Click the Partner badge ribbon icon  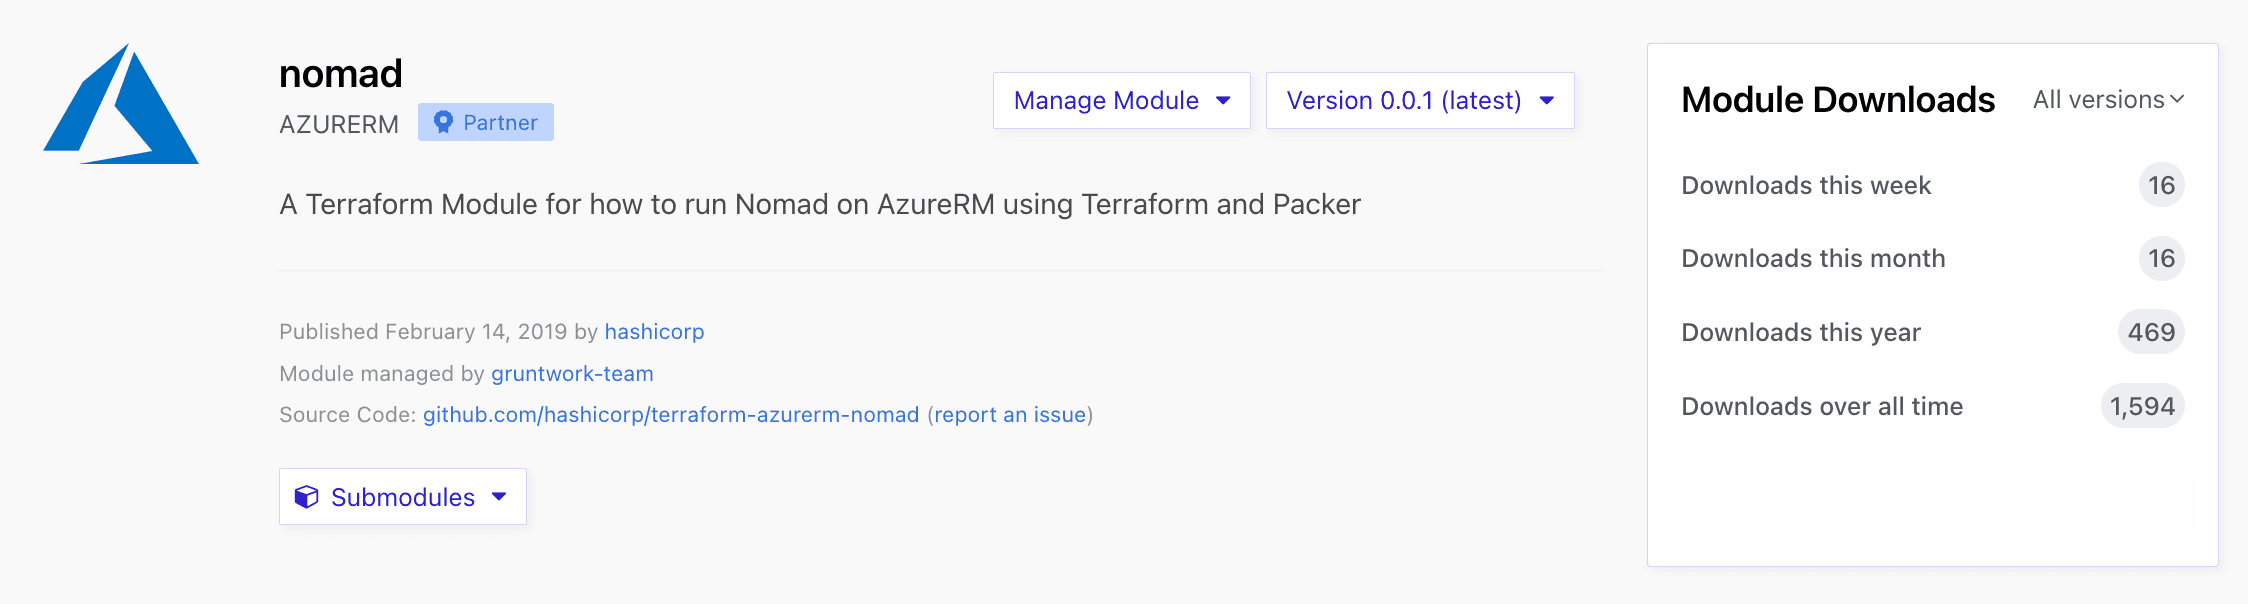tap(443, 122)
